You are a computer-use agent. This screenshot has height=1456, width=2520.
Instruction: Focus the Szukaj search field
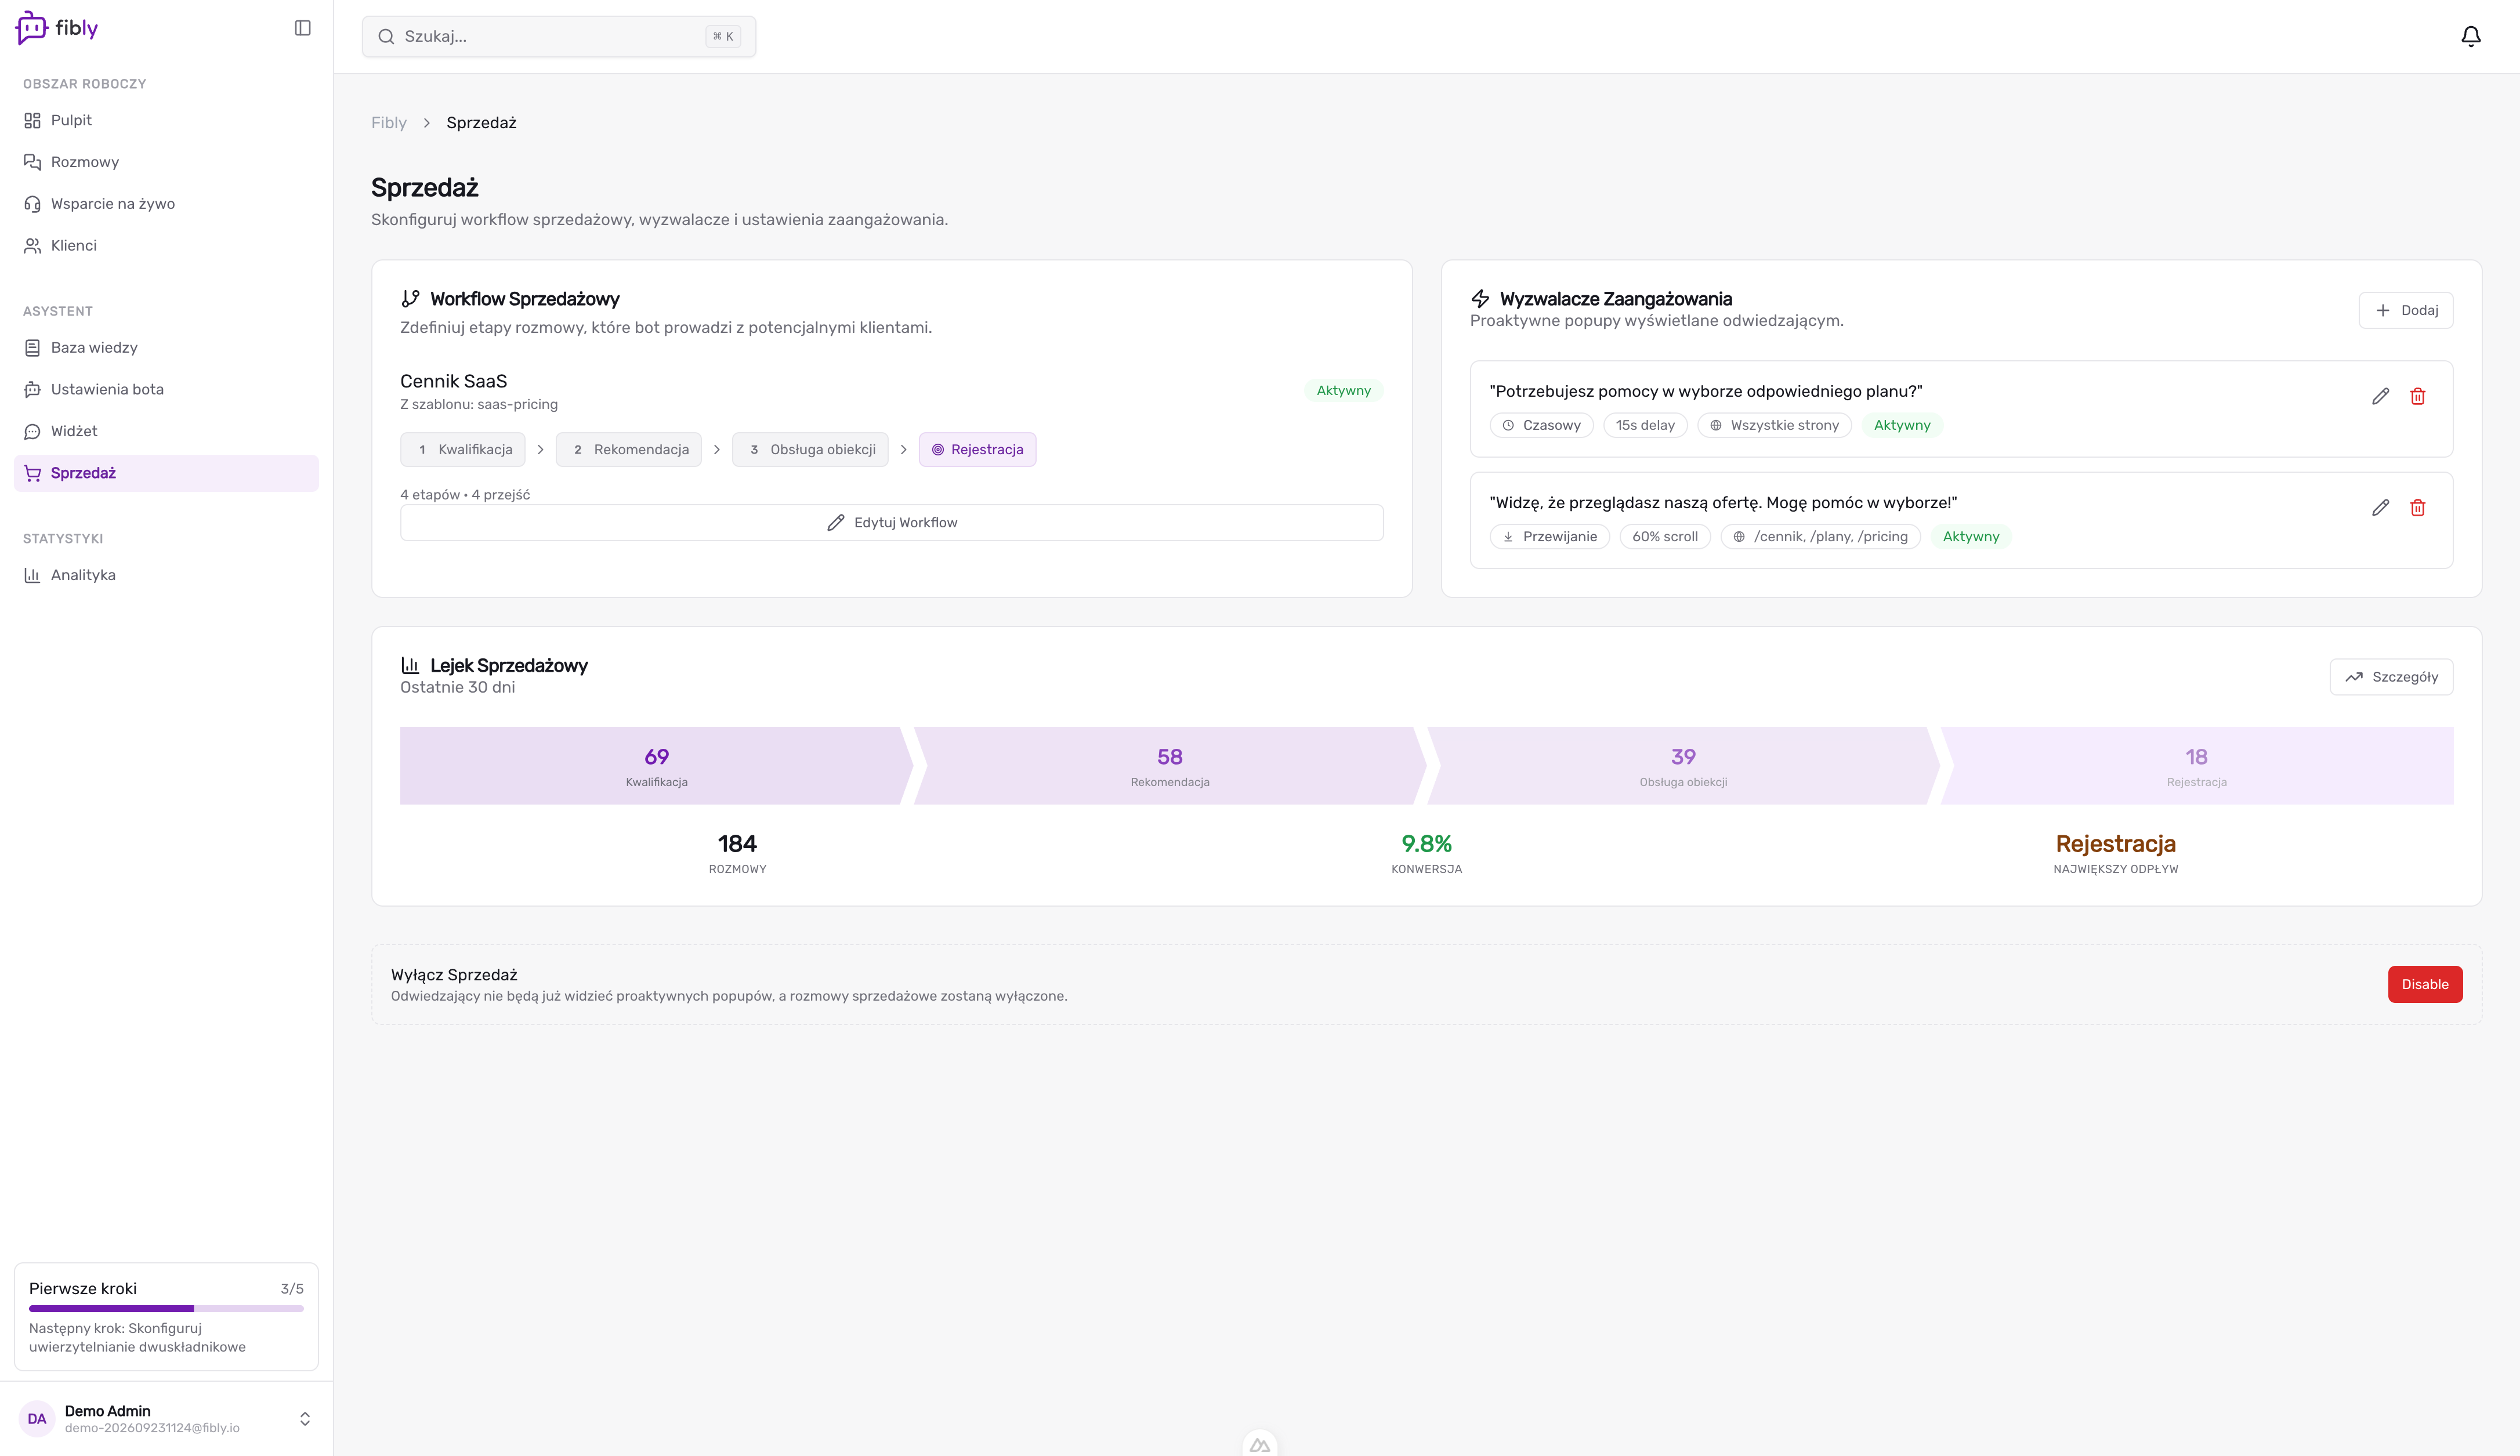click(559, 37)
